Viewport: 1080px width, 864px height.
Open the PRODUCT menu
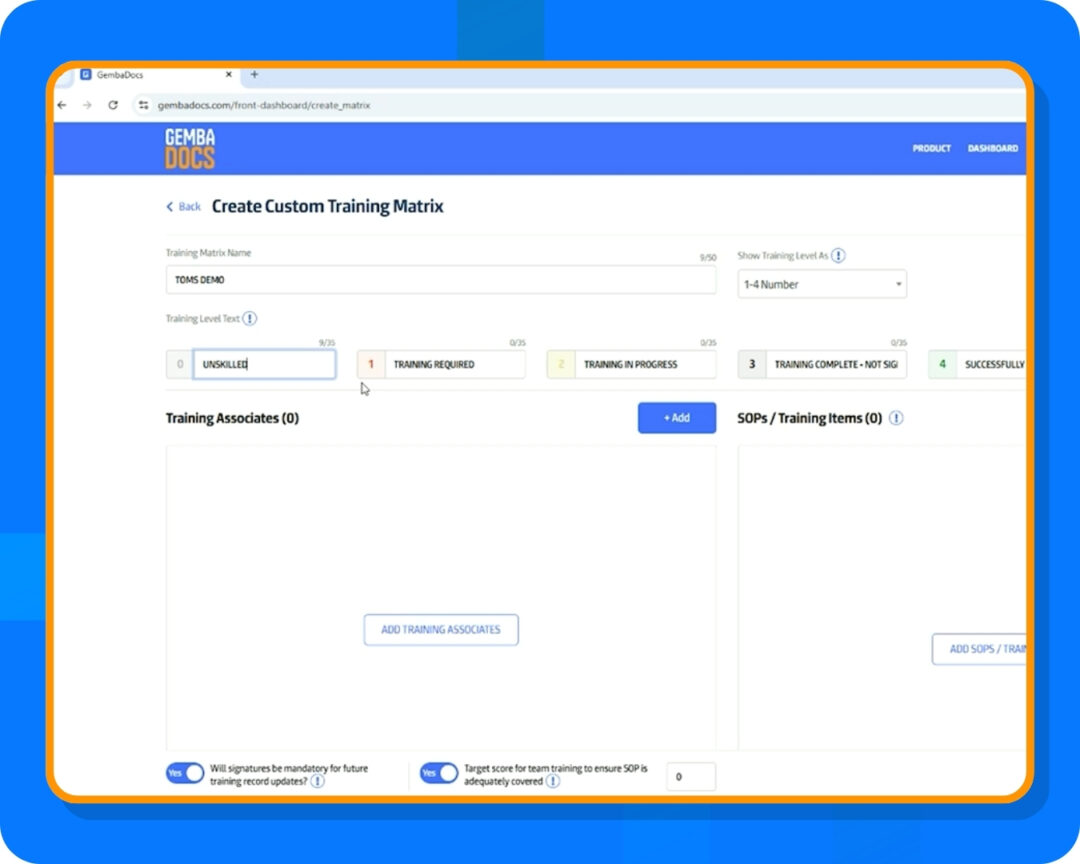(931, 148)
